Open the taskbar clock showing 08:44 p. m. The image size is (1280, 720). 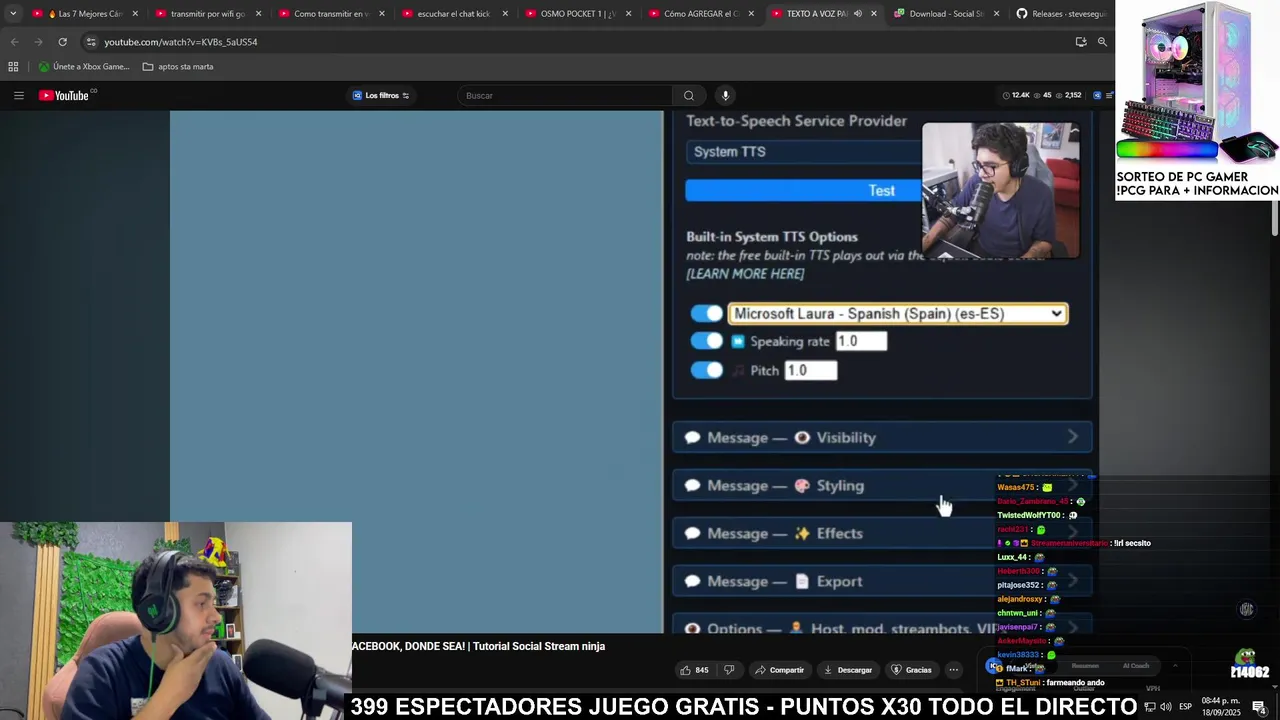pyautogui.click(x=1221, y=707)
